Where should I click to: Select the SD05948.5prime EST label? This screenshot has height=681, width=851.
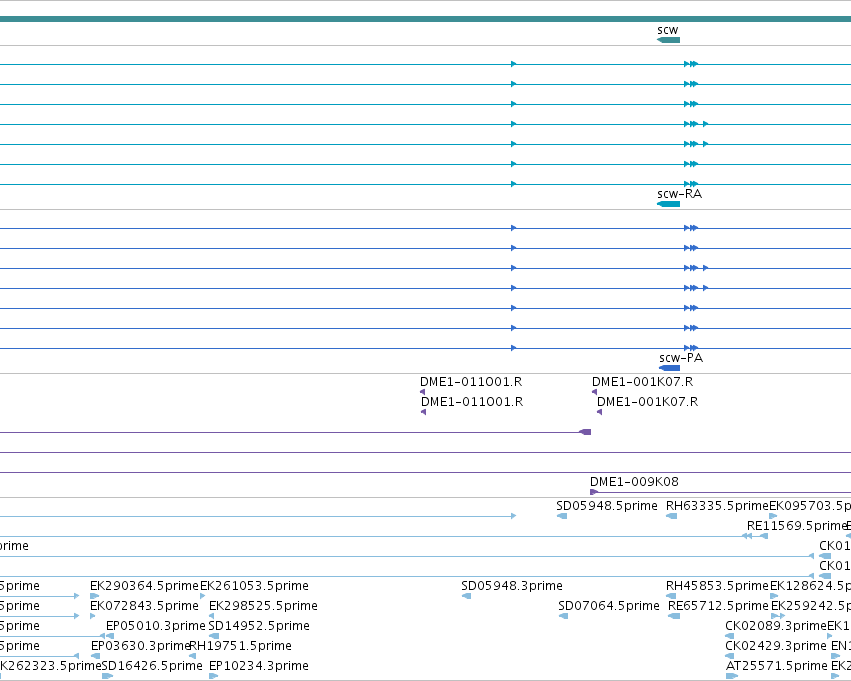[607, 506]
